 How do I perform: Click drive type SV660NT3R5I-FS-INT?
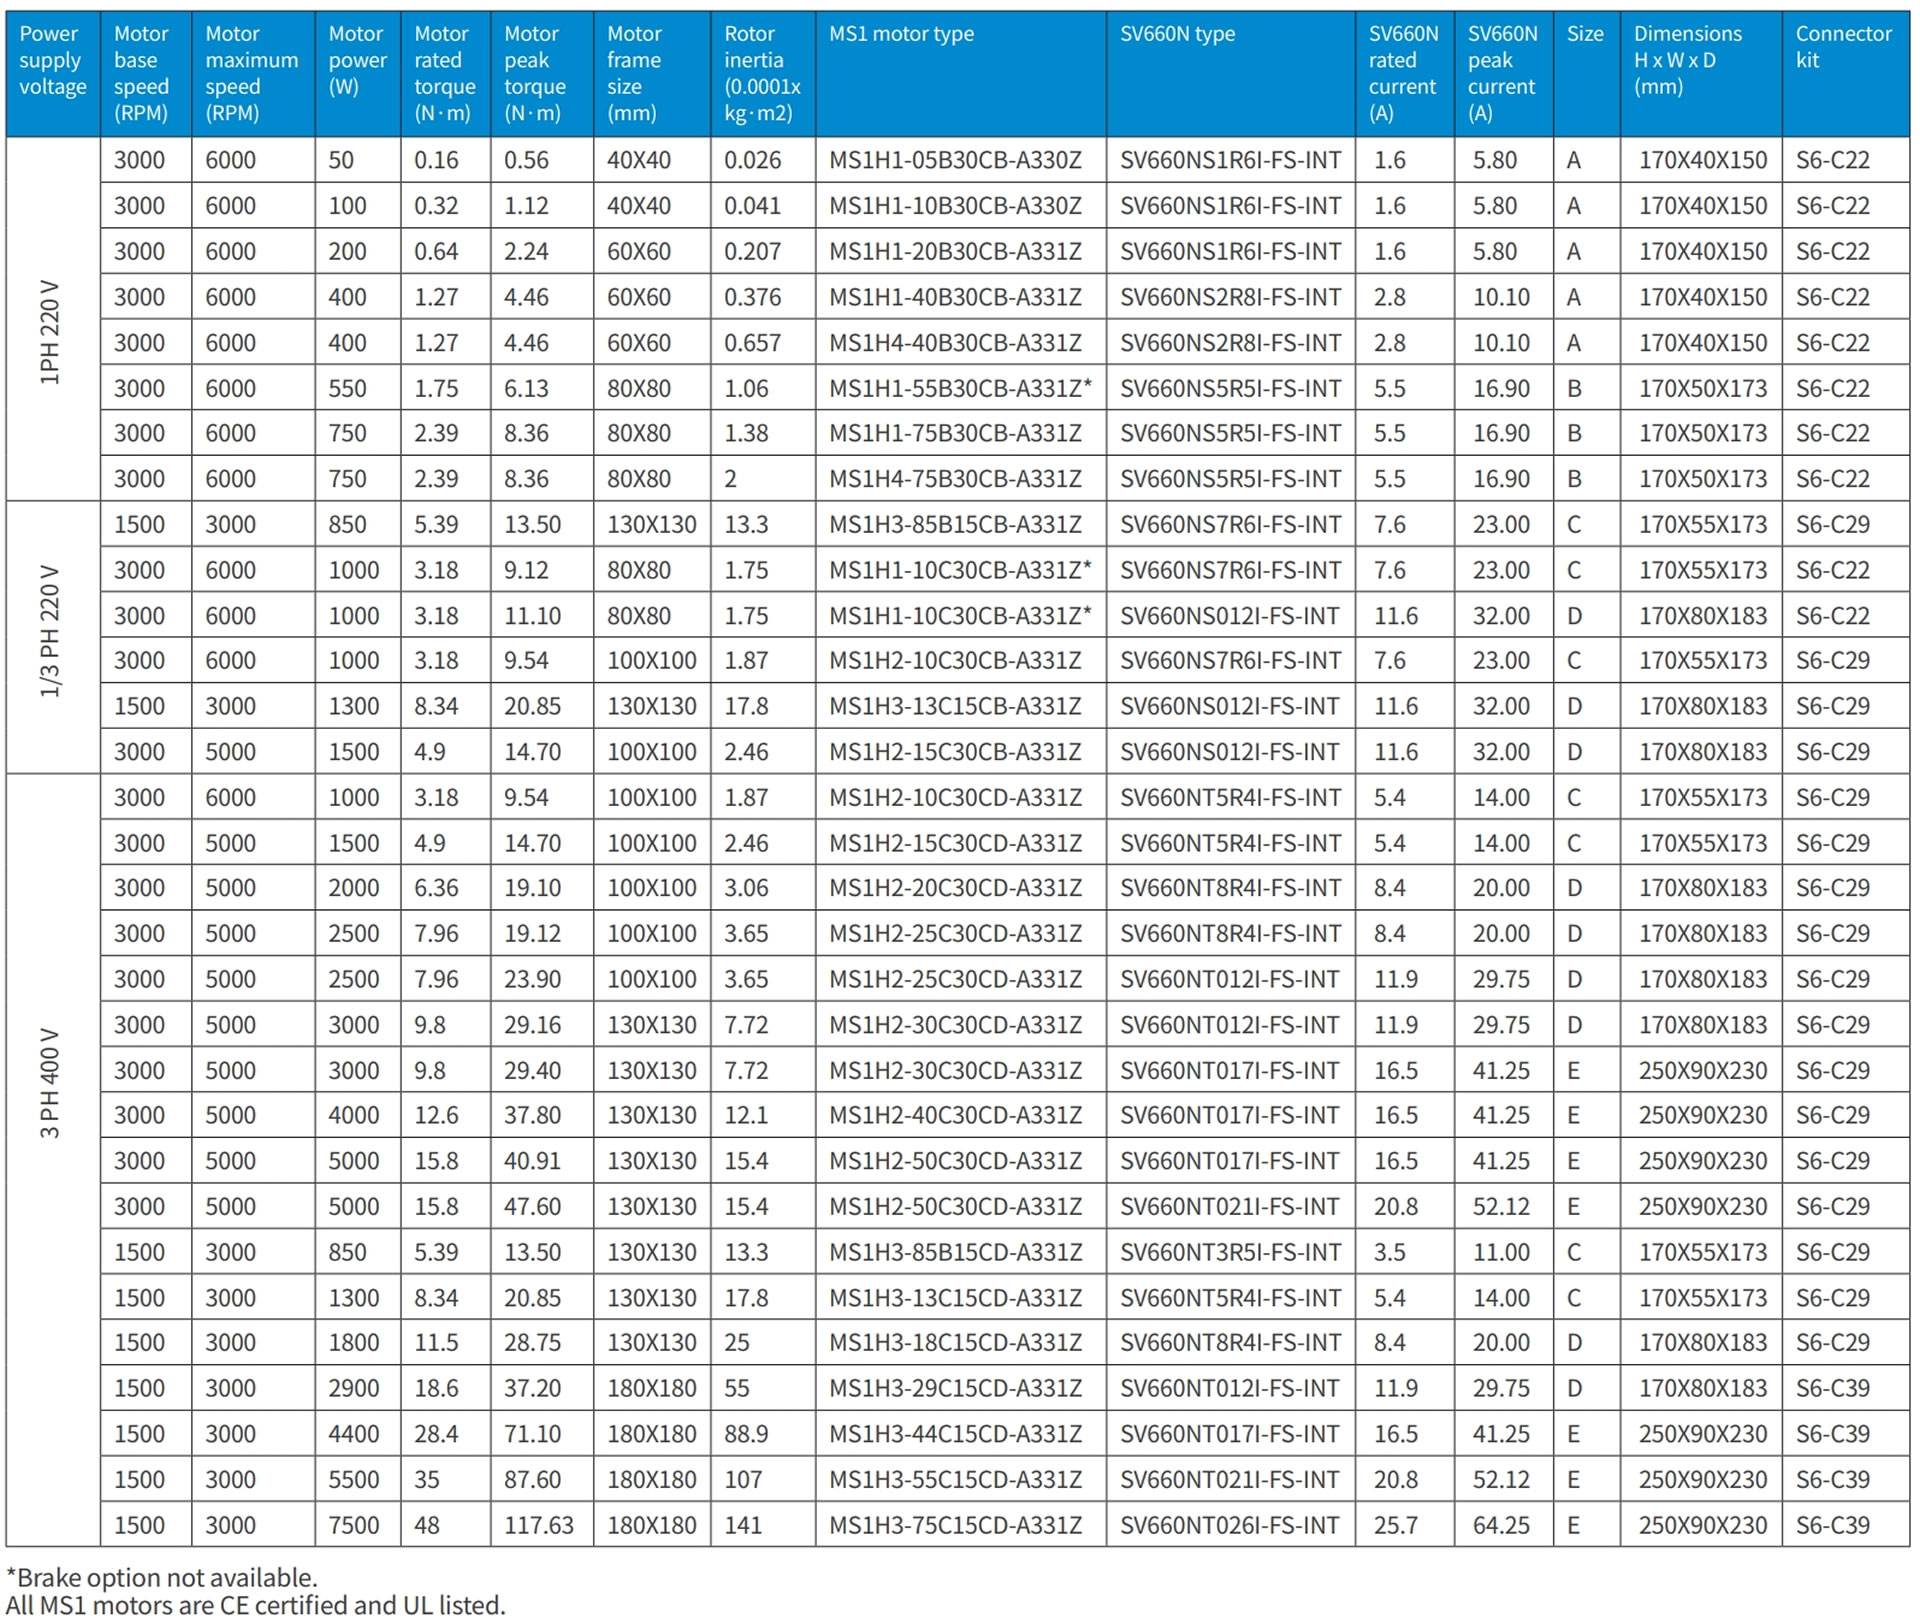pos(1230,1252)
